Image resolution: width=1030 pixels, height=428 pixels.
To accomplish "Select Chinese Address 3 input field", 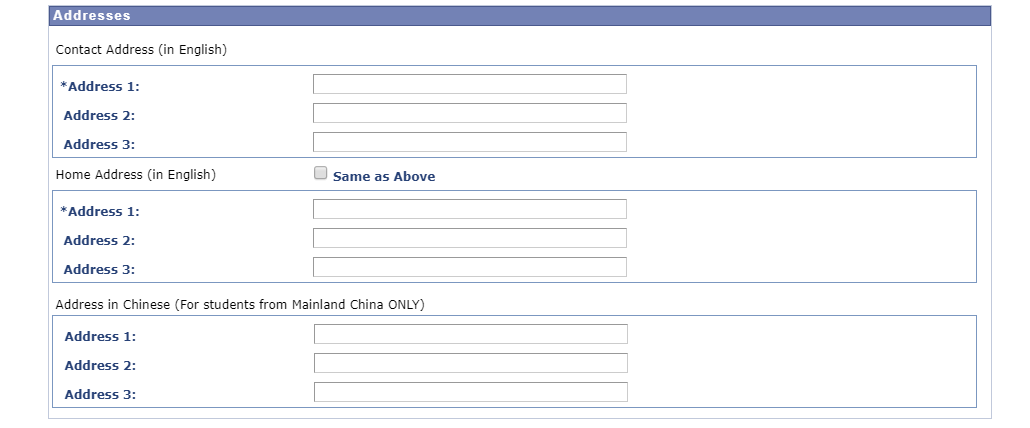I will (x=470, y=392).
